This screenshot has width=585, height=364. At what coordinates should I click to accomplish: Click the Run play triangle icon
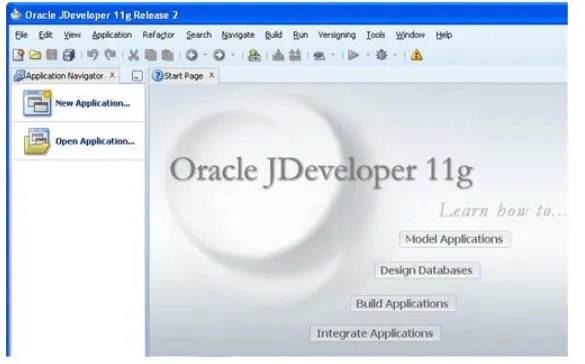click(x=353, y=55)
